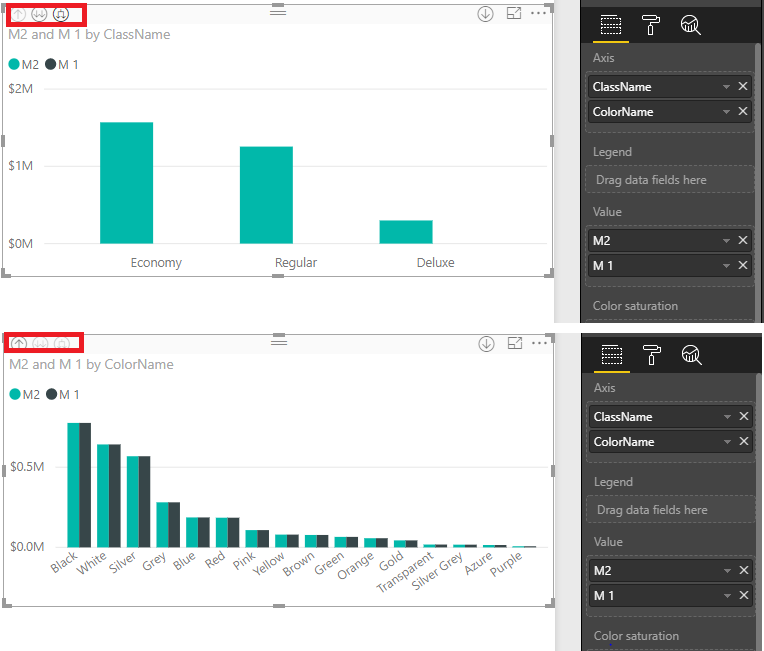
Task: Open more options menu of top chart
Action: [538, 13]
